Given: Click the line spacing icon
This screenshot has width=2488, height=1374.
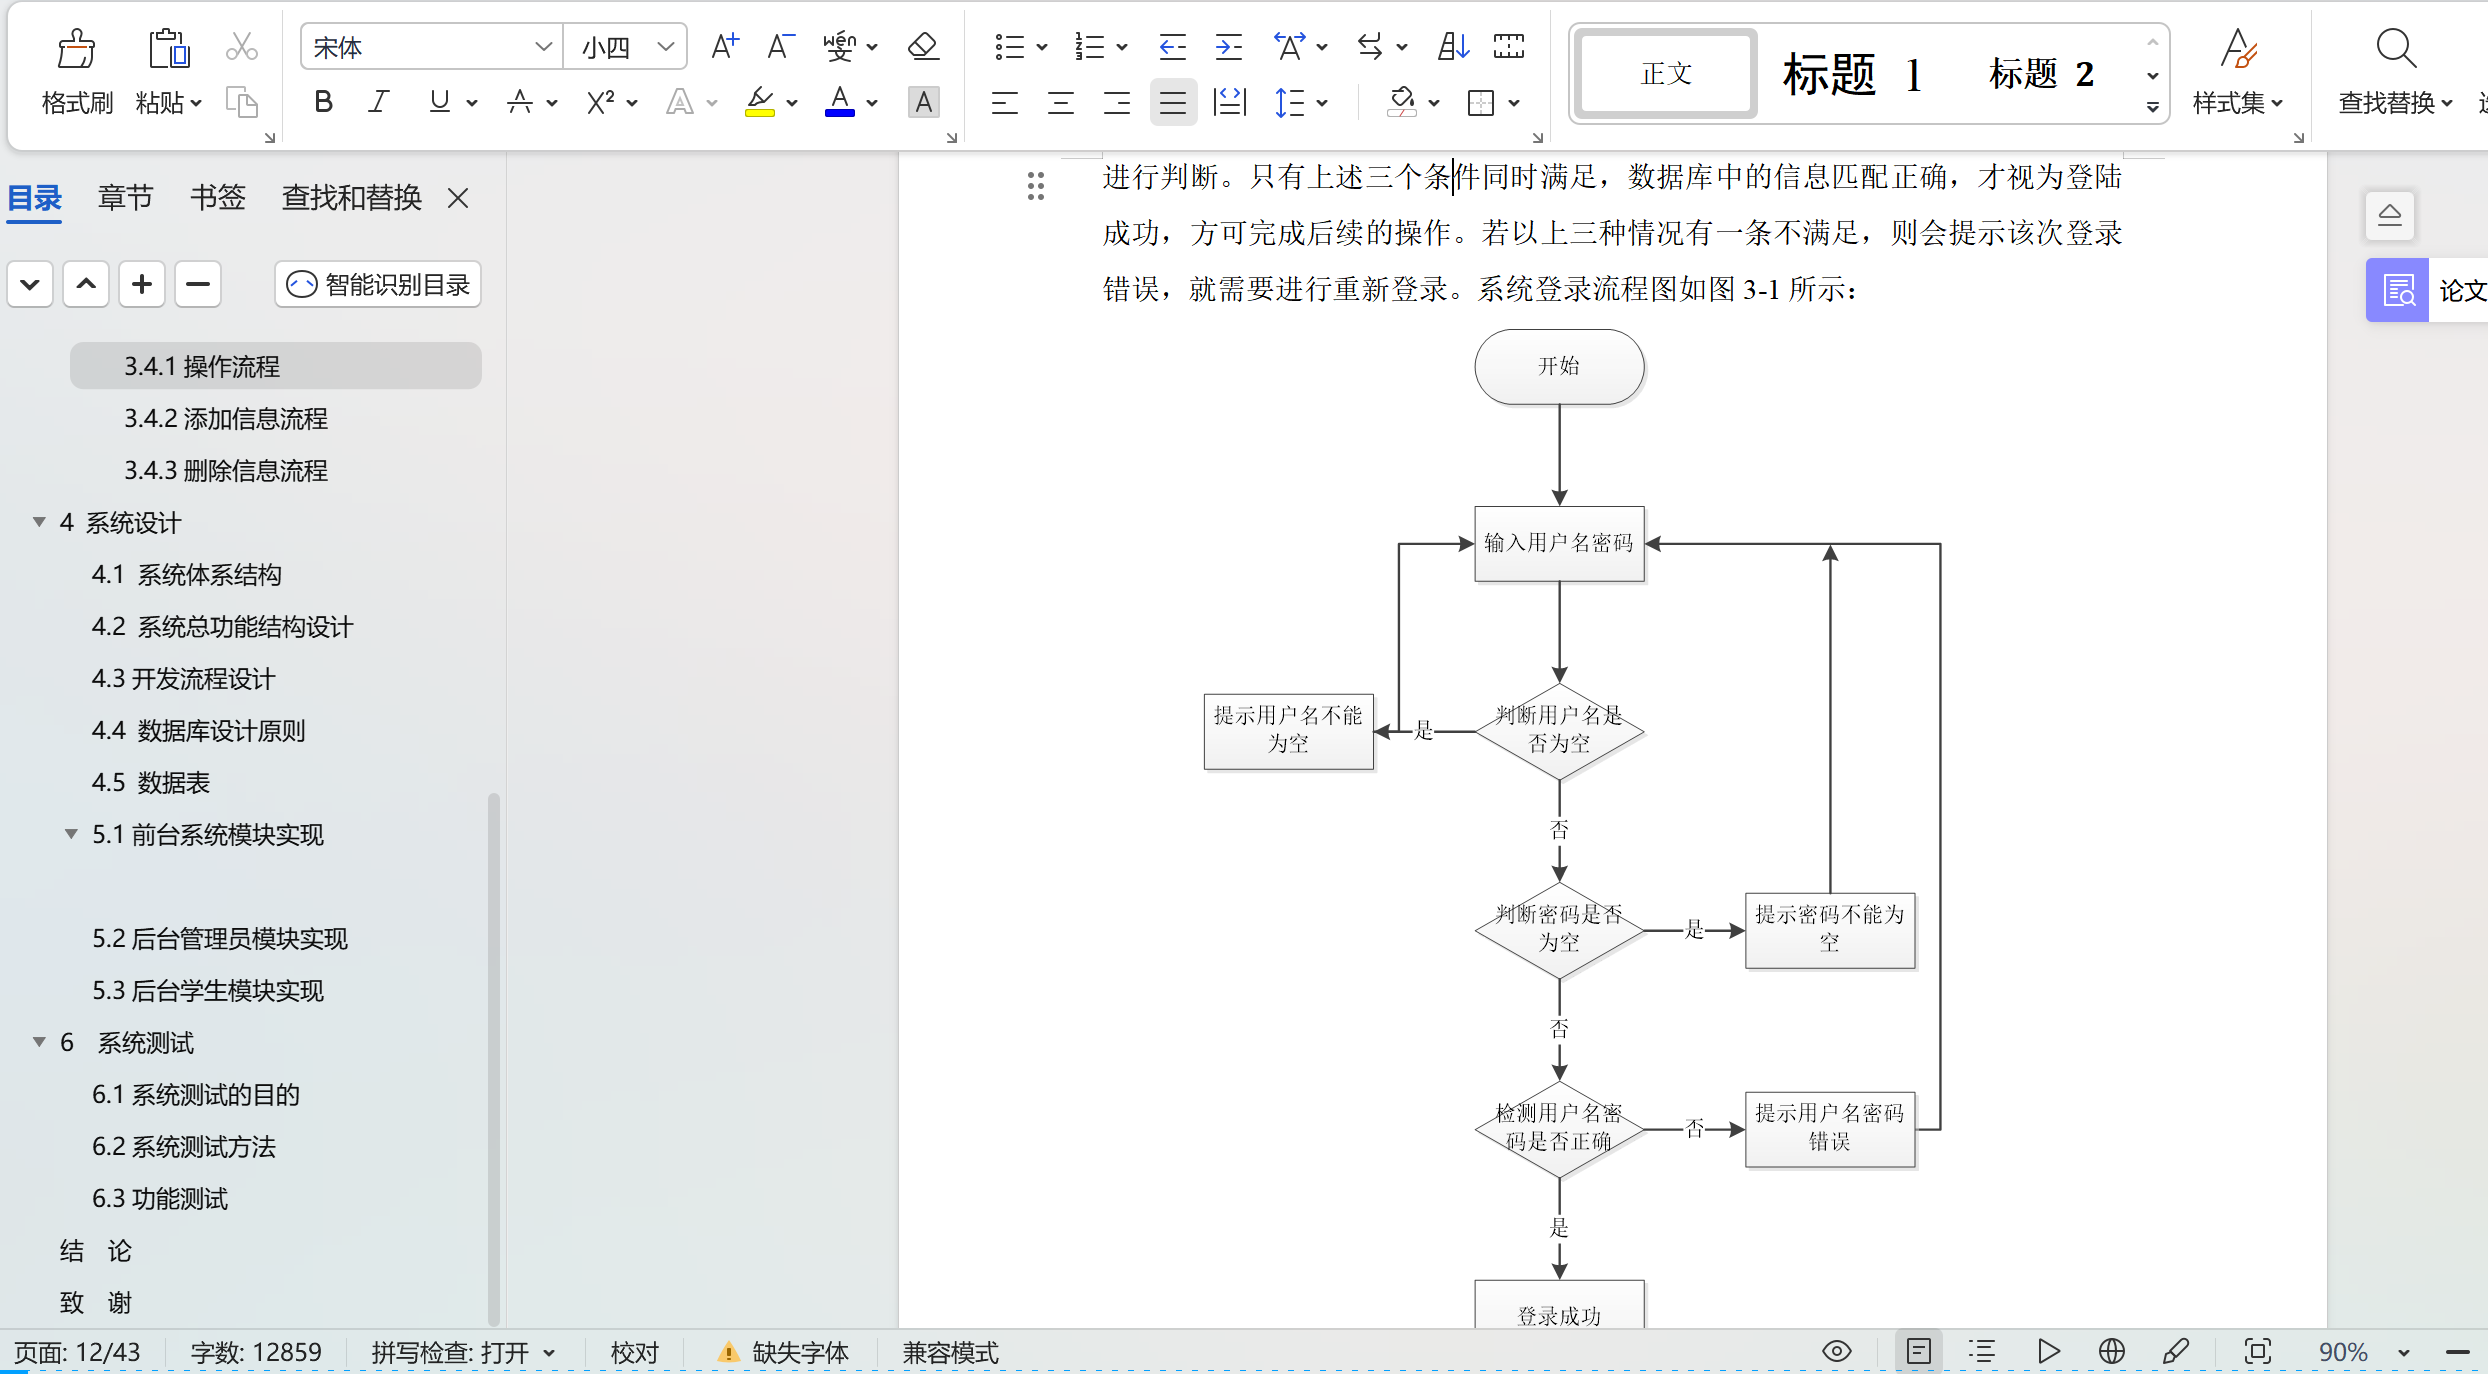Looking at the screenshot, I should (x=1290, y=102).
